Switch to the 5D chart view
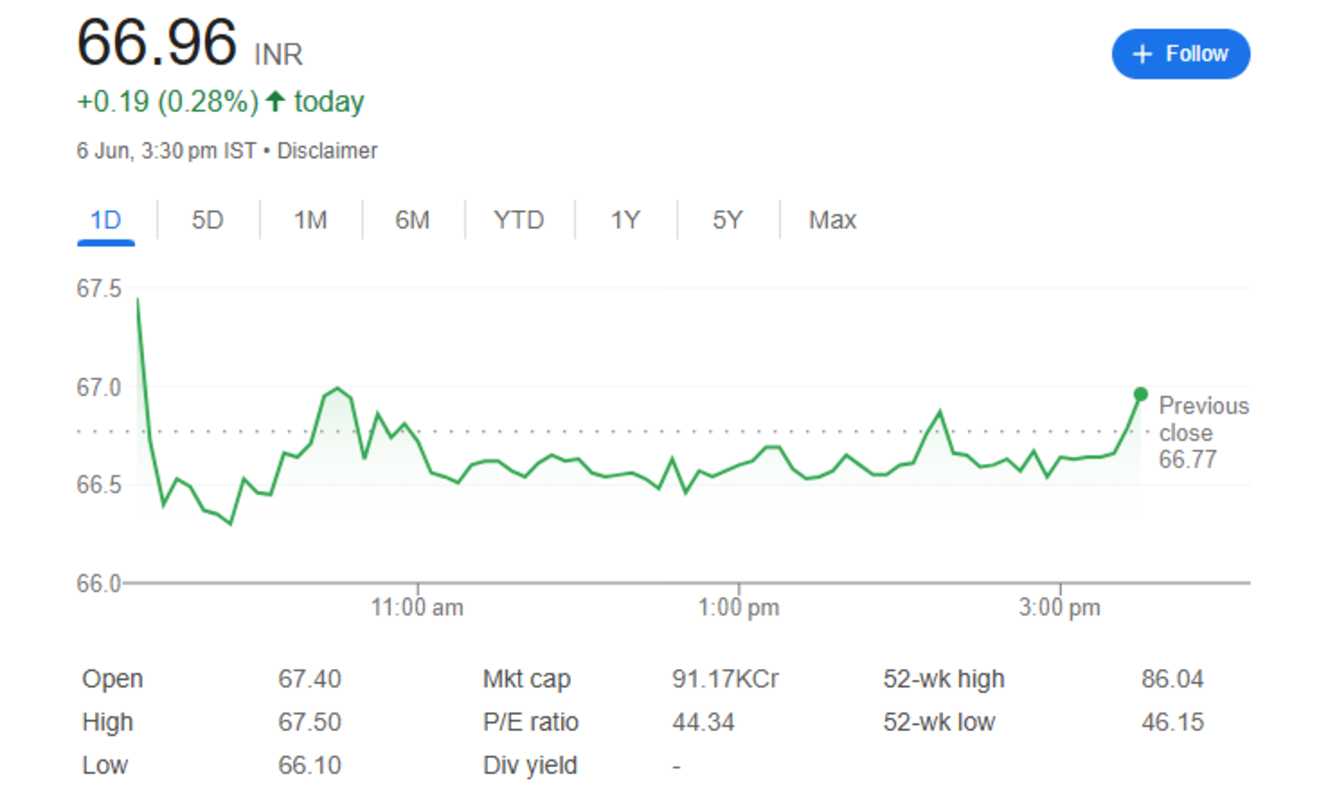Image resolution: width=1323 pixels, height=805 pixels. pos(206,219)
